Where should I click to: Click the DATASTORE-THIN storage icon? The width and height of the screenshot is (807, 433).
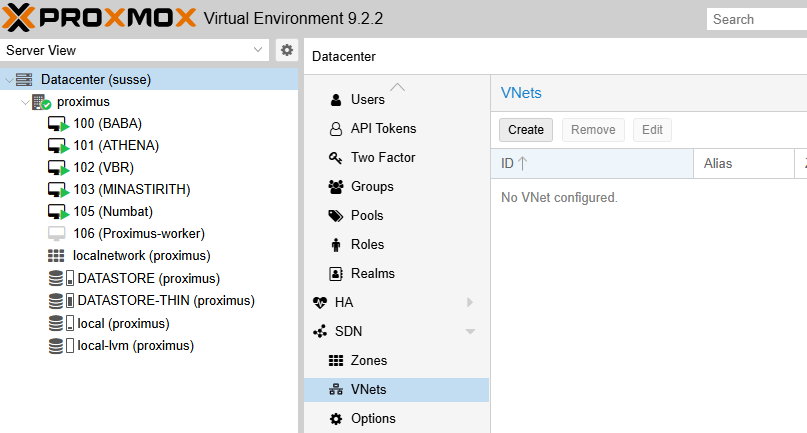coord(61,301)
